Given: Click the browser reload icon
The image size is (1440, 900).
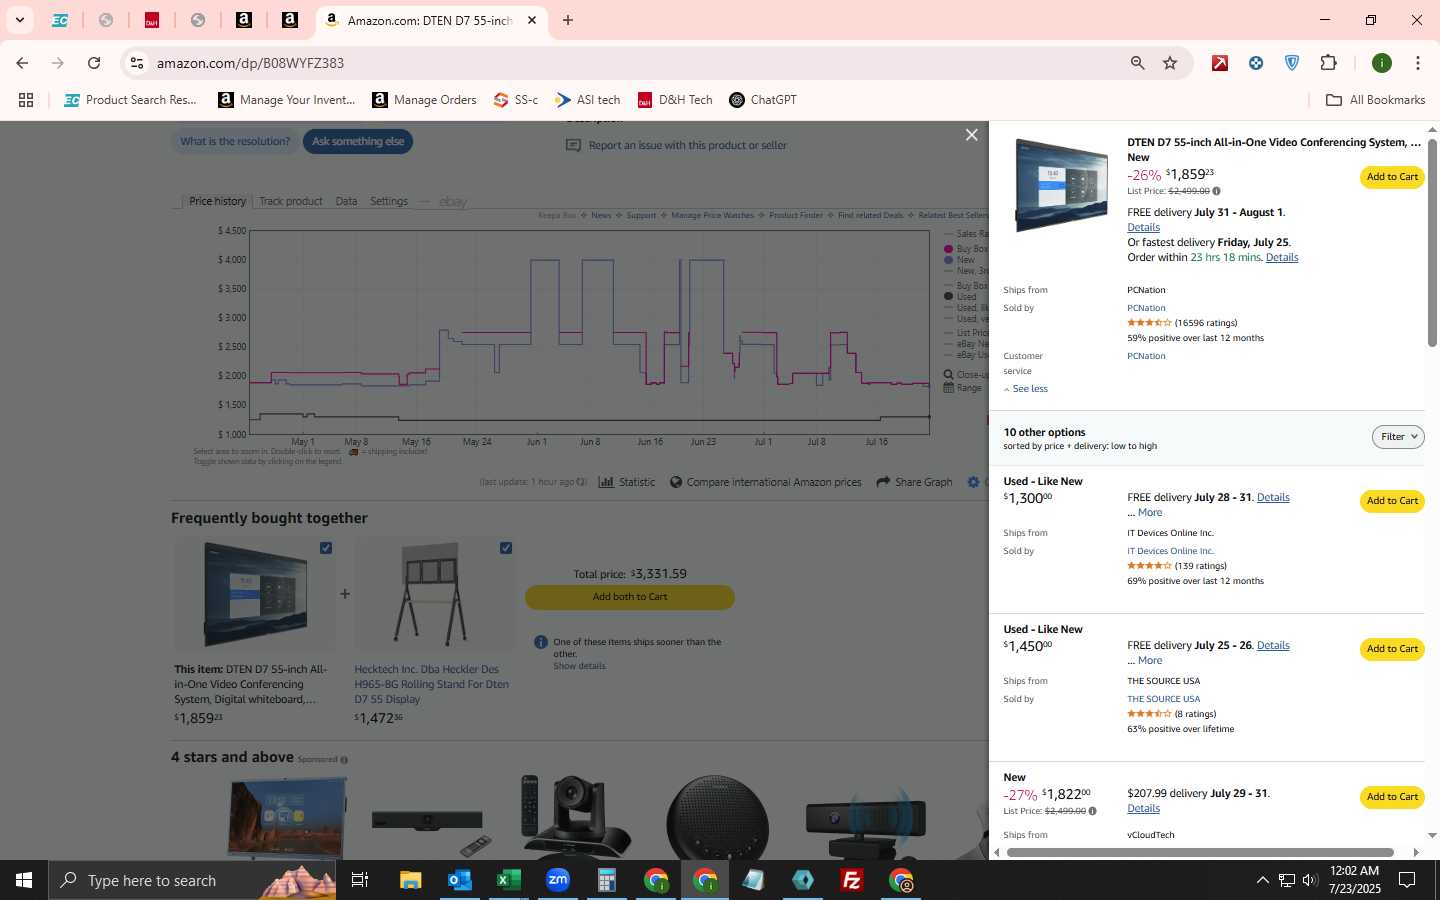Looking at the screenshot, I should coord(94,63).
